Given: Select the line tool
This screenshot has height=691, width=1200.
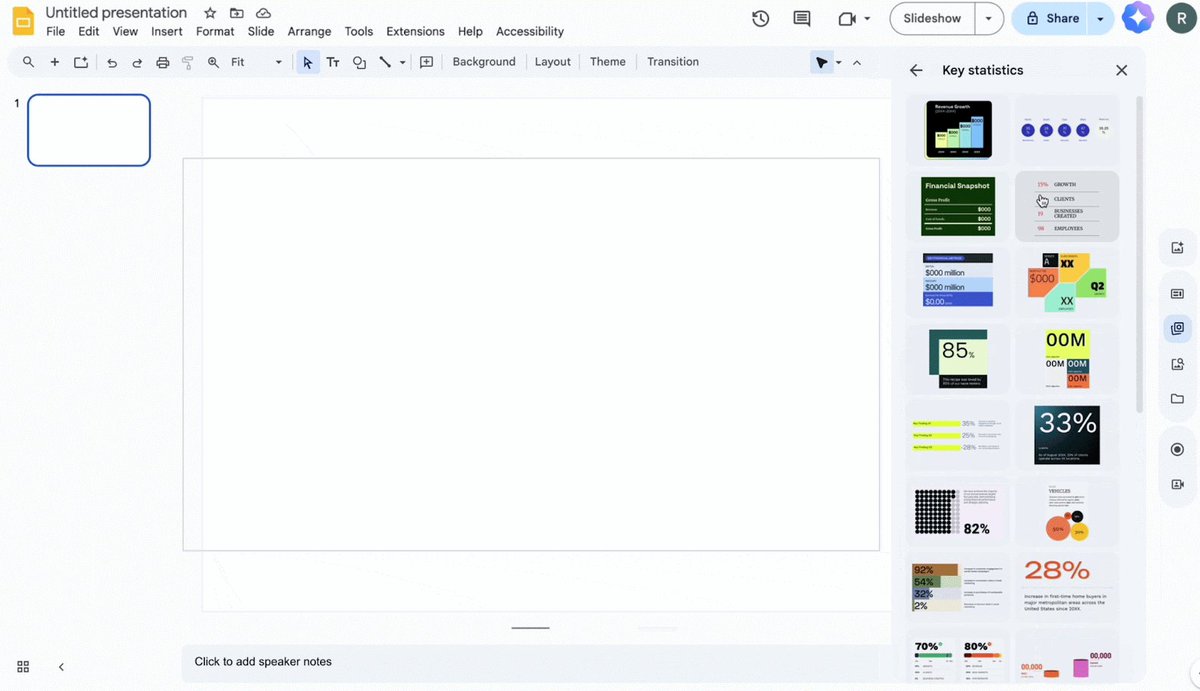Looking at the screenshot, I should (386, 62).
